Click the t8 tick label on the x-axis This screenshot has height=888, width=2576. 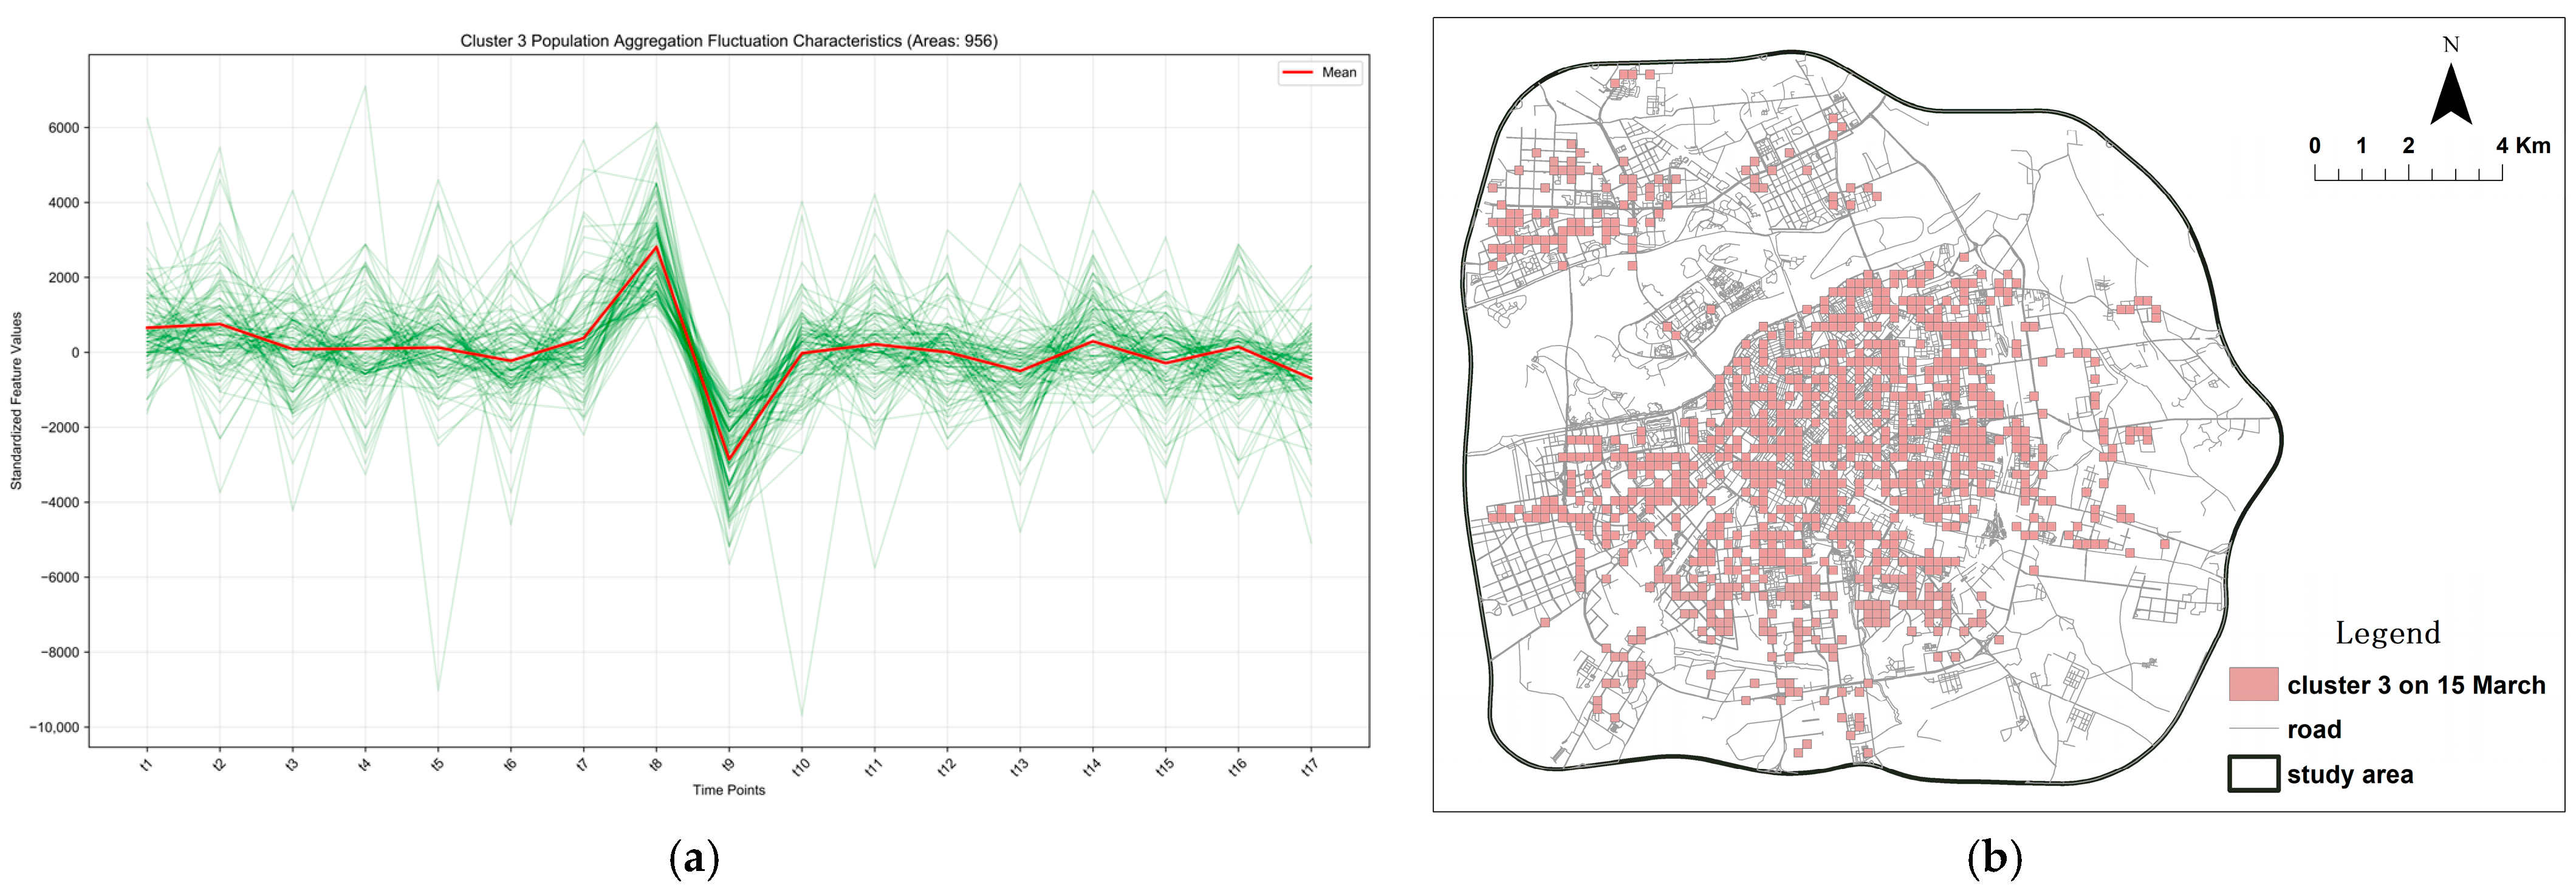tap(656, 765)
